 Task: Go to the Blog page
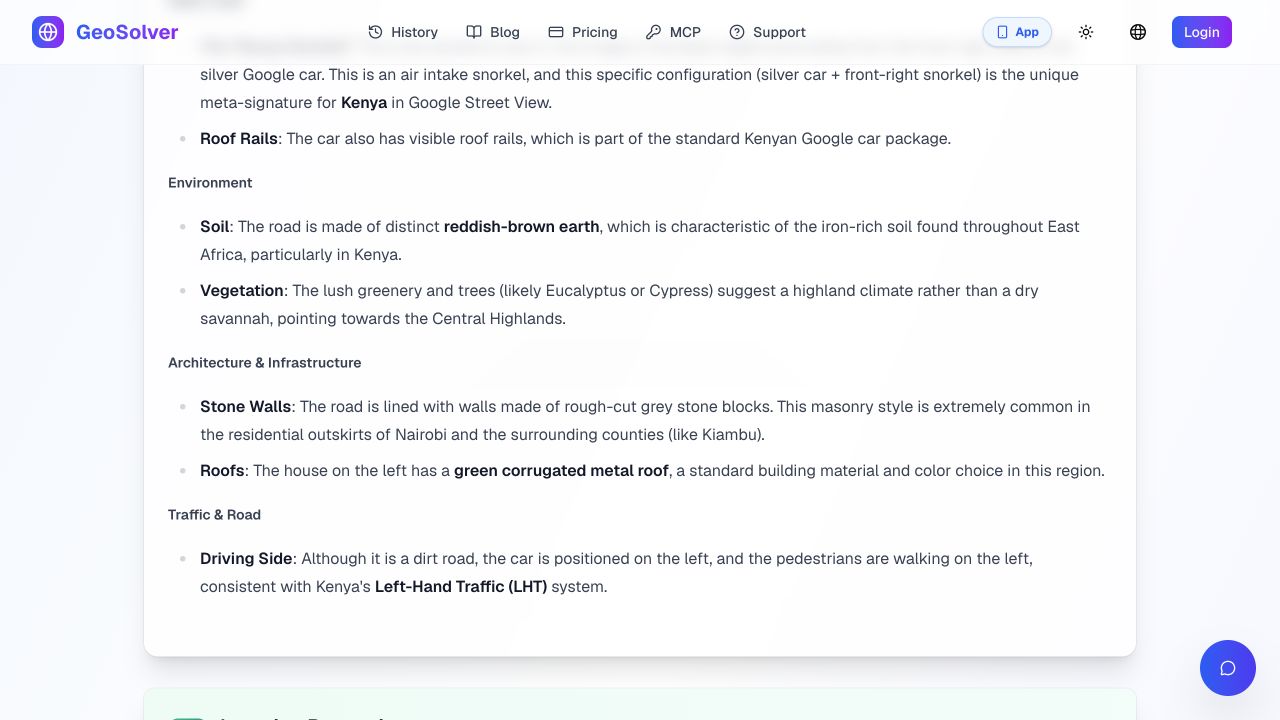click(493, 32)
